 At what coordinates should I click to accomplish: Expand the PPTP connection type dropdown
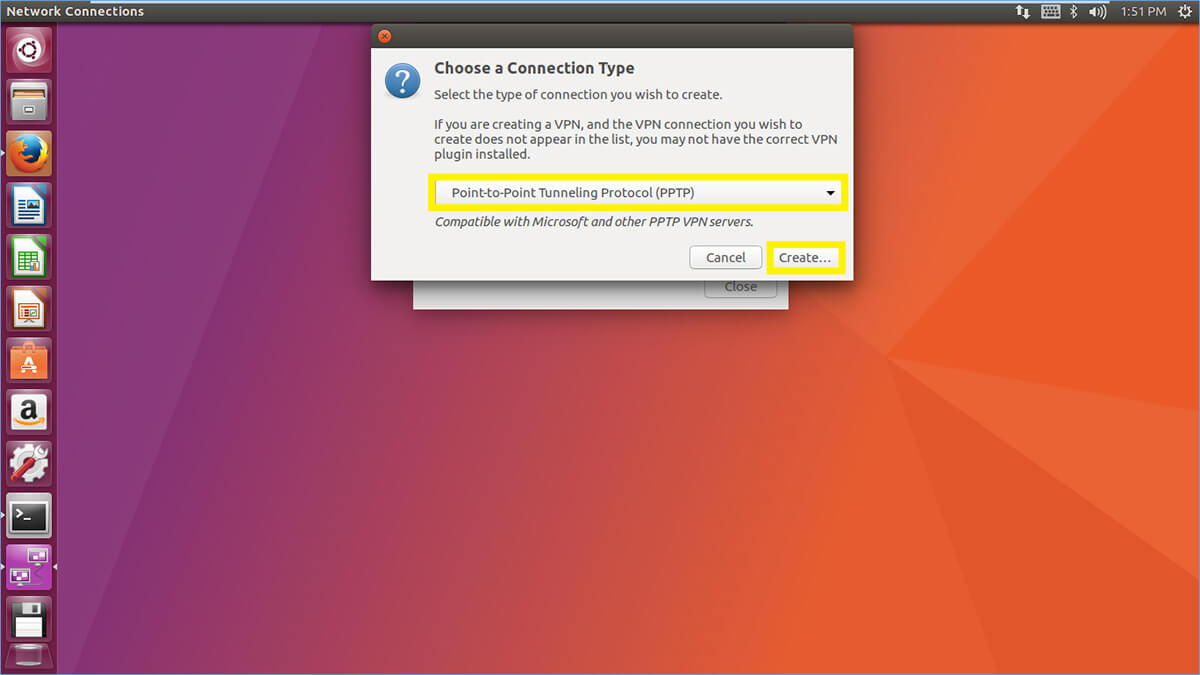(x=638, y=193)
